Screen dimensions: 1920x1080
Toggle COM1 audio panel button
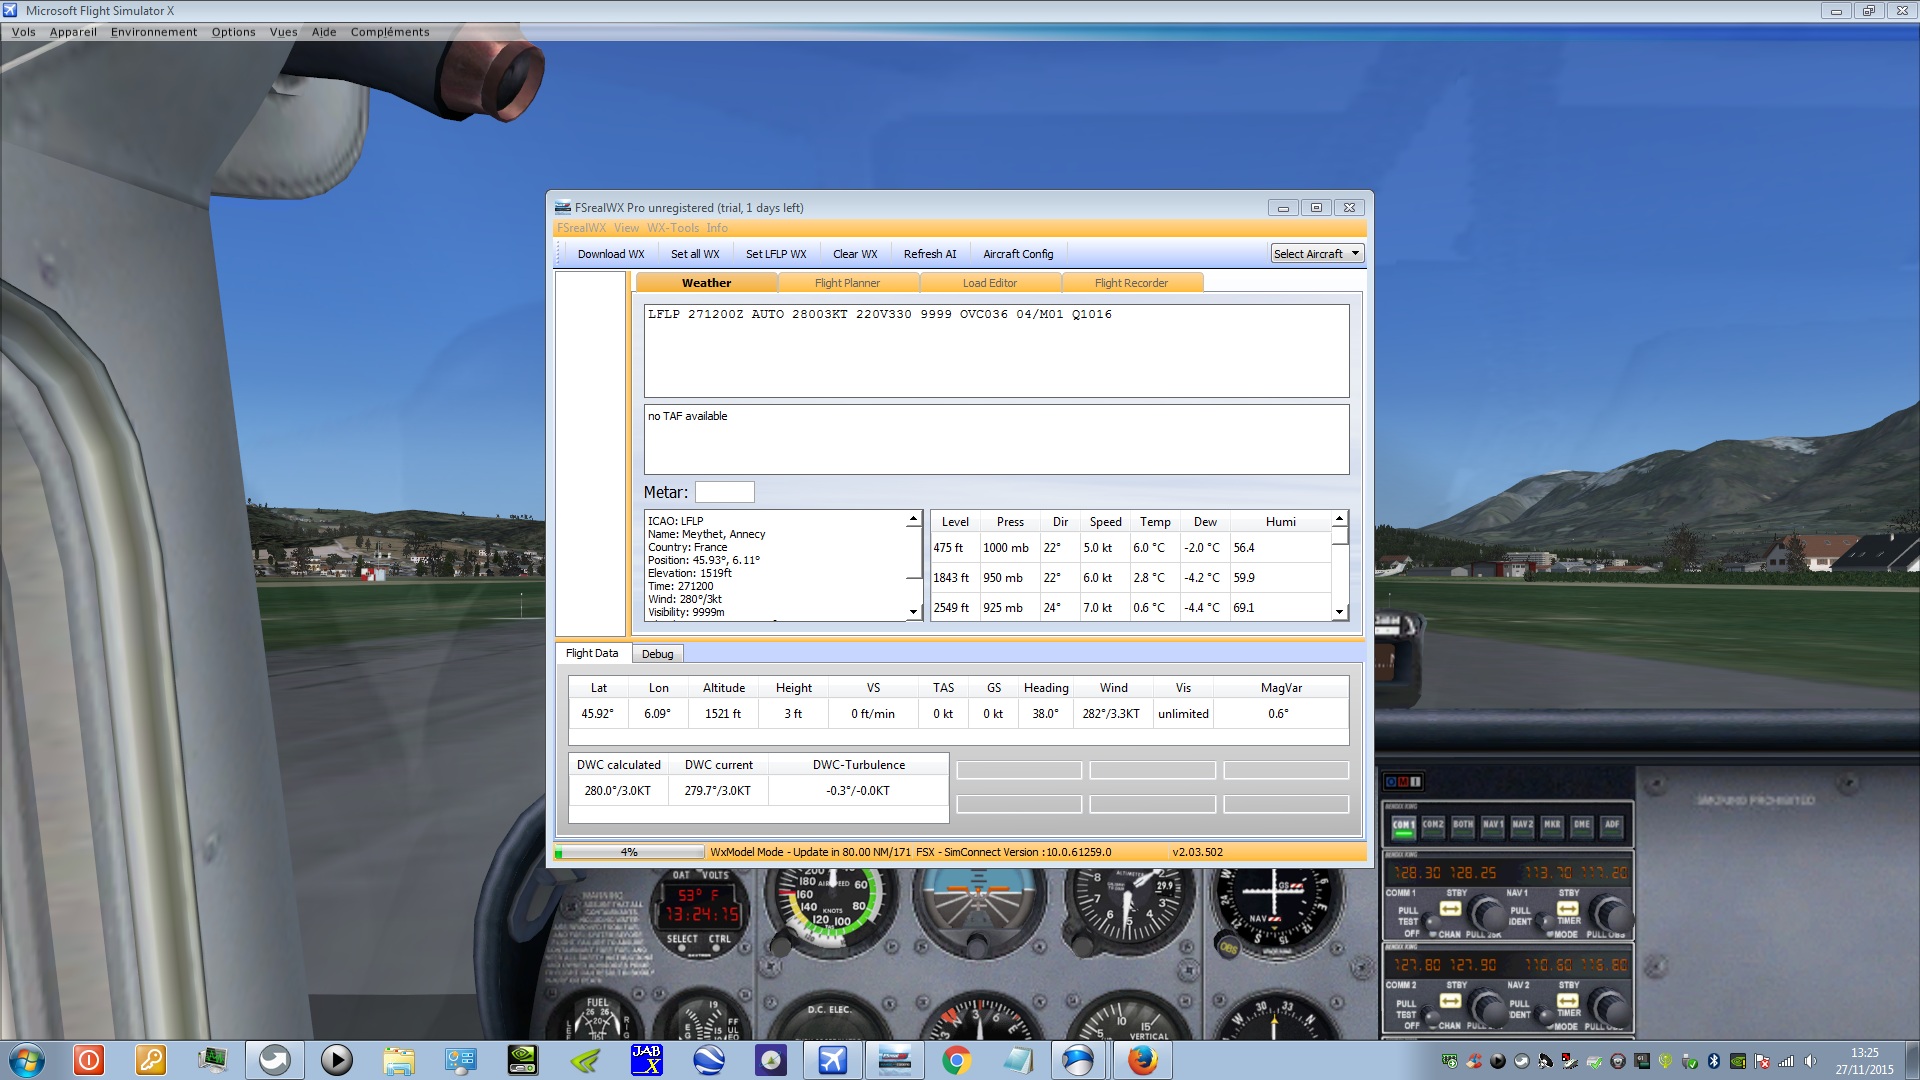pos(1403,826)
